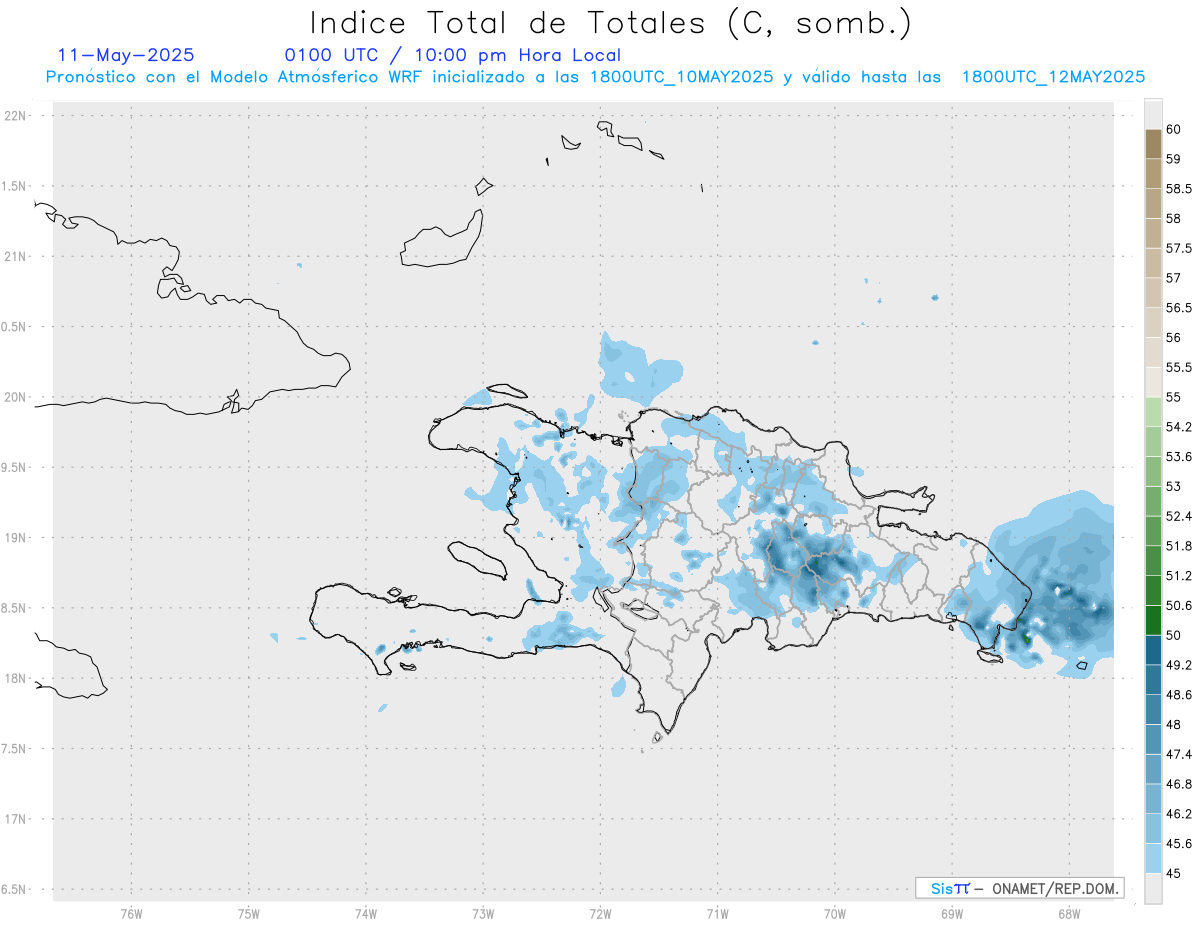Click the '45.6' color bar label

coord(1178,842)
